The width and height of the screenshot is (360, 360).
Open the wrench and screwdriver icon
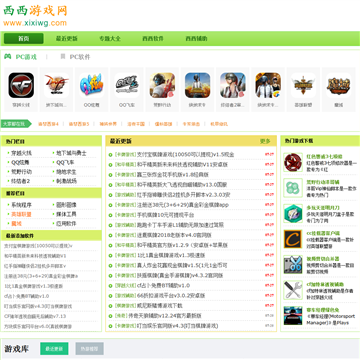(x=293, y=290)
